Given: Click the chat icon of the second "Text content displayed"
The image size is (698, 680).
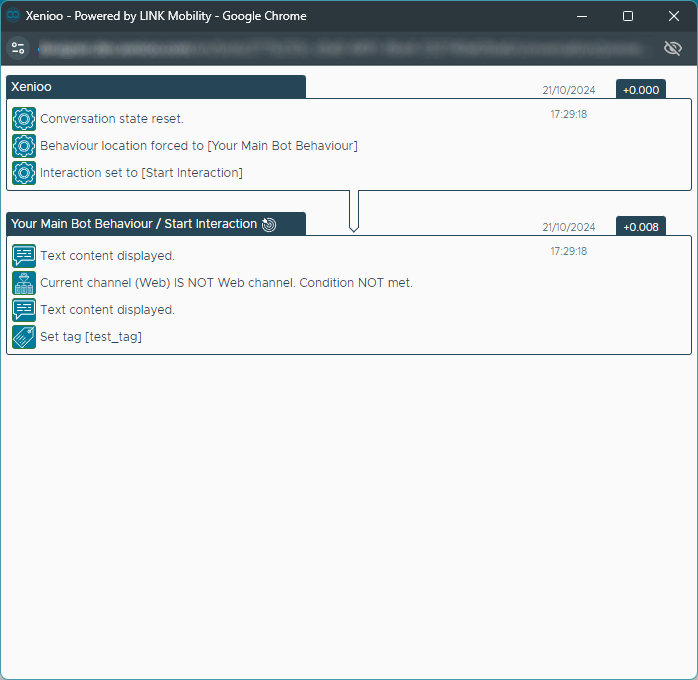Looking at the screenshot, I should (24, 310).
